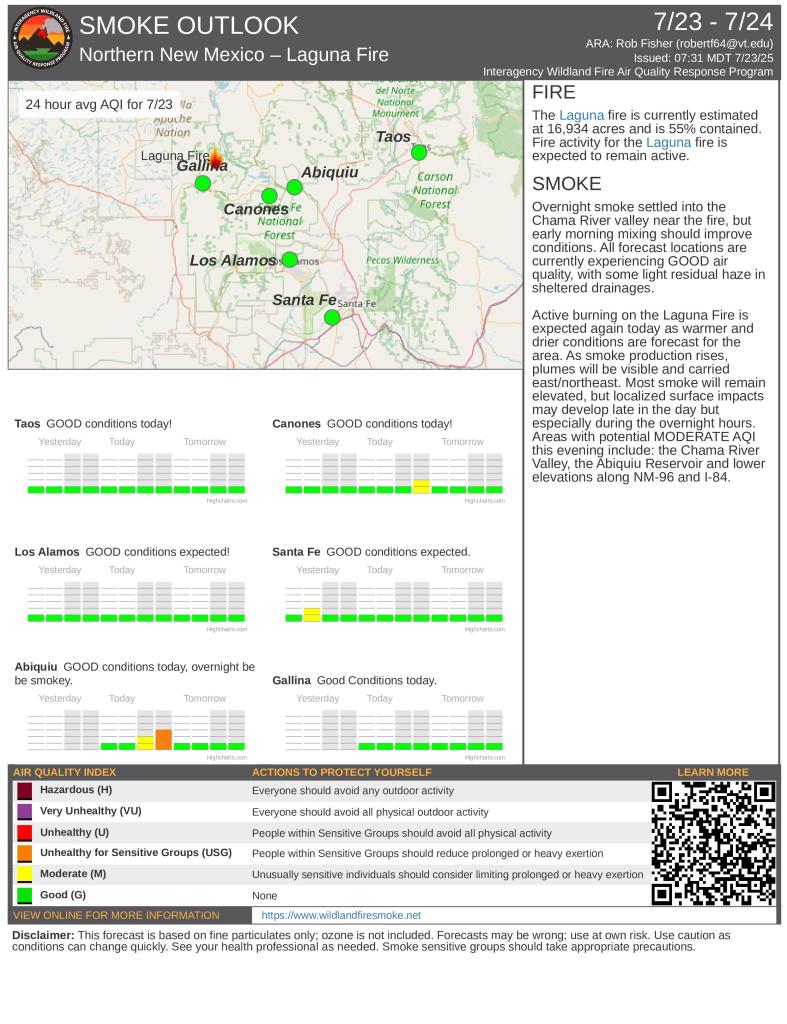787x1024 pixels.
Task: Click the Unhealthy red legend swatch
Action: [x=25, y=832]
